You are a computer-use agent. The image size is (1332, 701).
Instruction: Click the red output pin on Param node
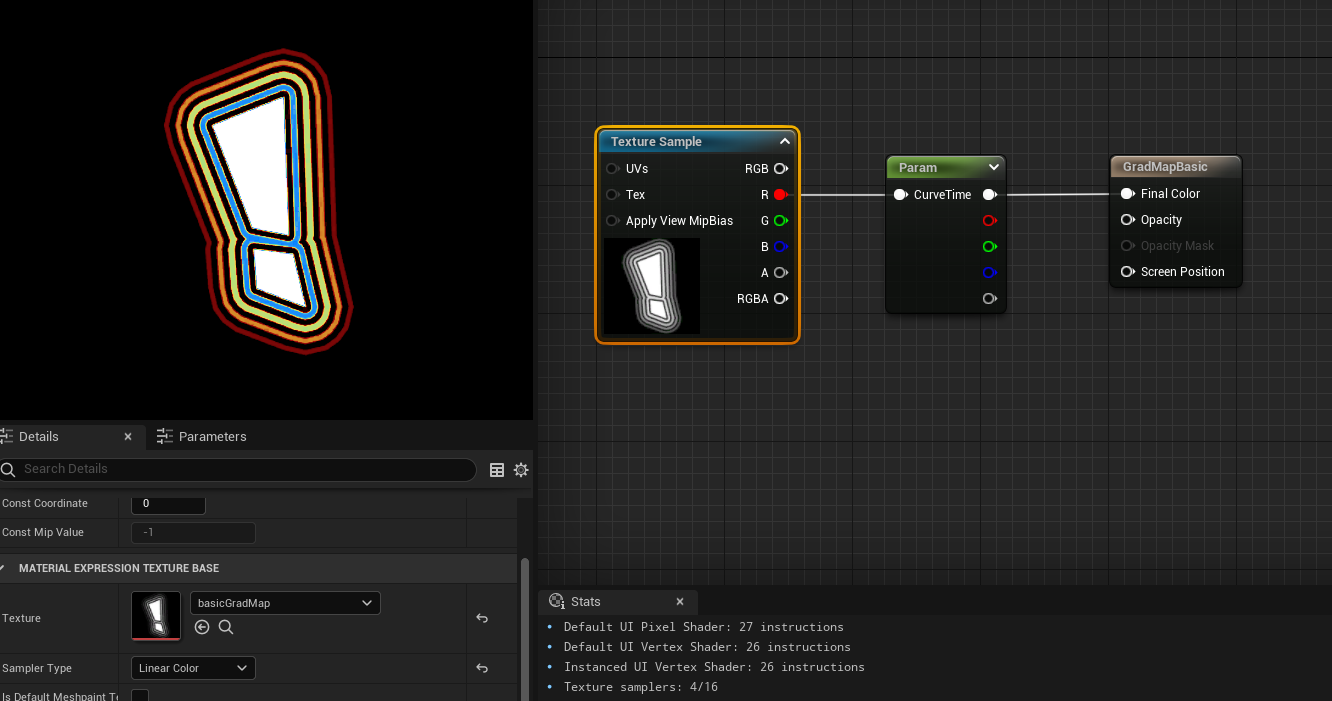pyautogui.click(x=989, y=221)
